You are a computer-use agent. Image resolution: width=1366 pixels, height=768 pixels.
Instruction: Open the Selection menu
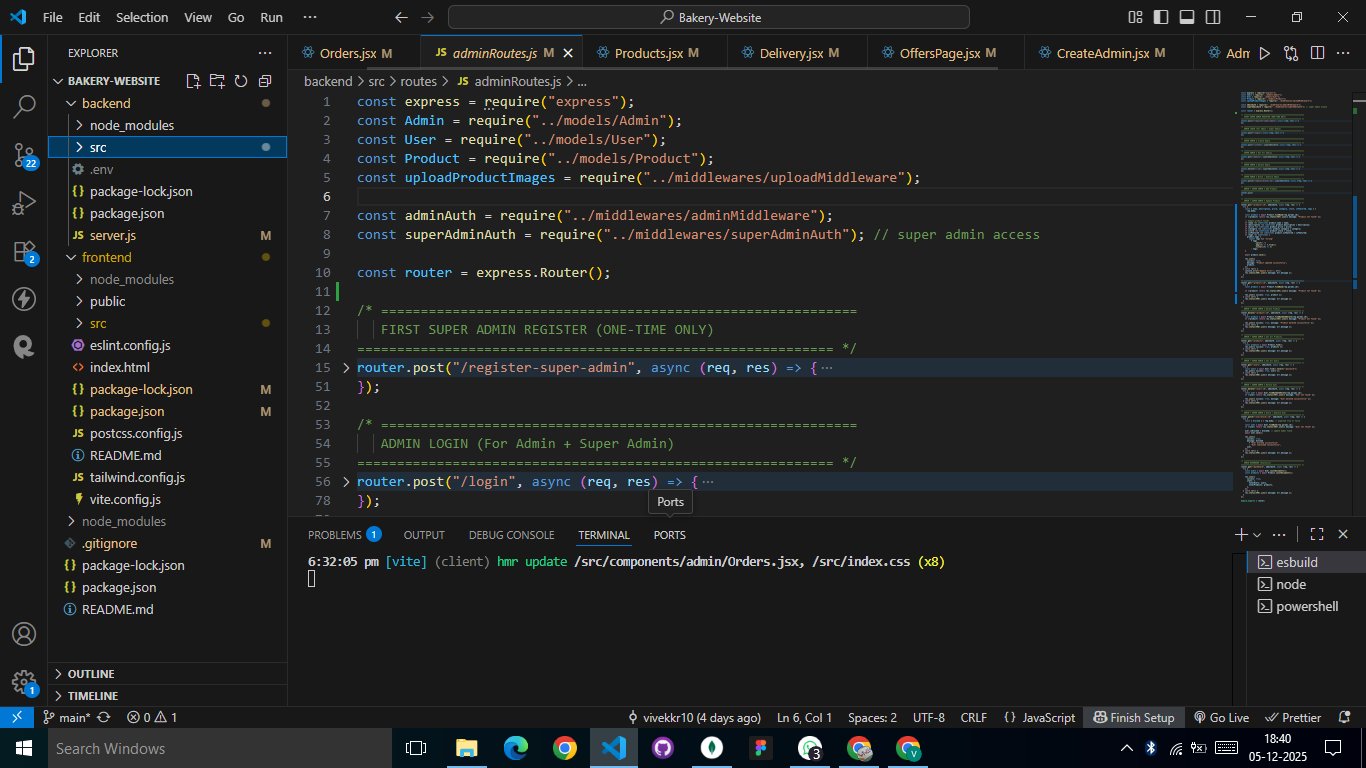[x=142, y=18]
